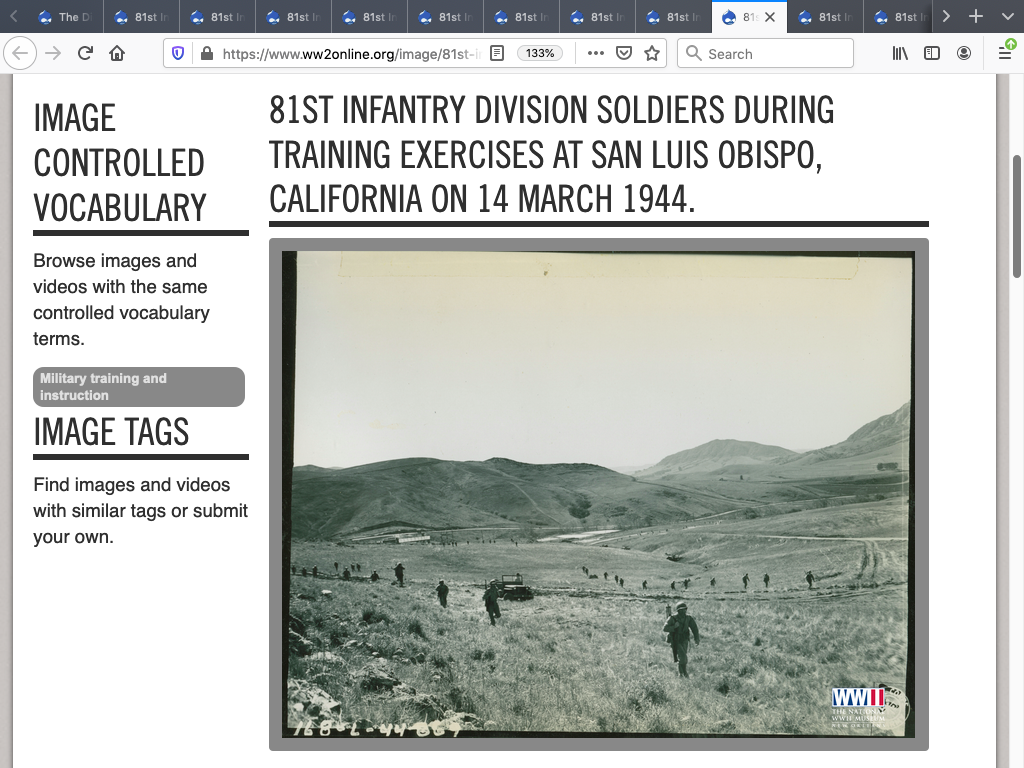Viewport: 1024px width, 768px height.
Task: Toggle reader view for this page
Action: click(497, 54)
